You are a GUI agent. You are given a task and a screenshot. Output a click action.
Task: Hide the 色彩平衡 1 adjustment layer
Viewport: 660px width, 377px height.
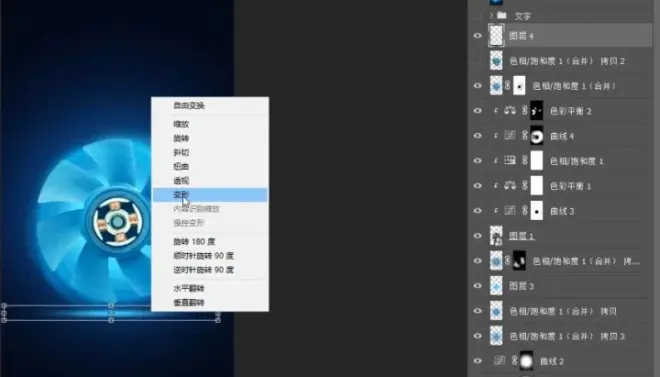click(x=477, y=186)
